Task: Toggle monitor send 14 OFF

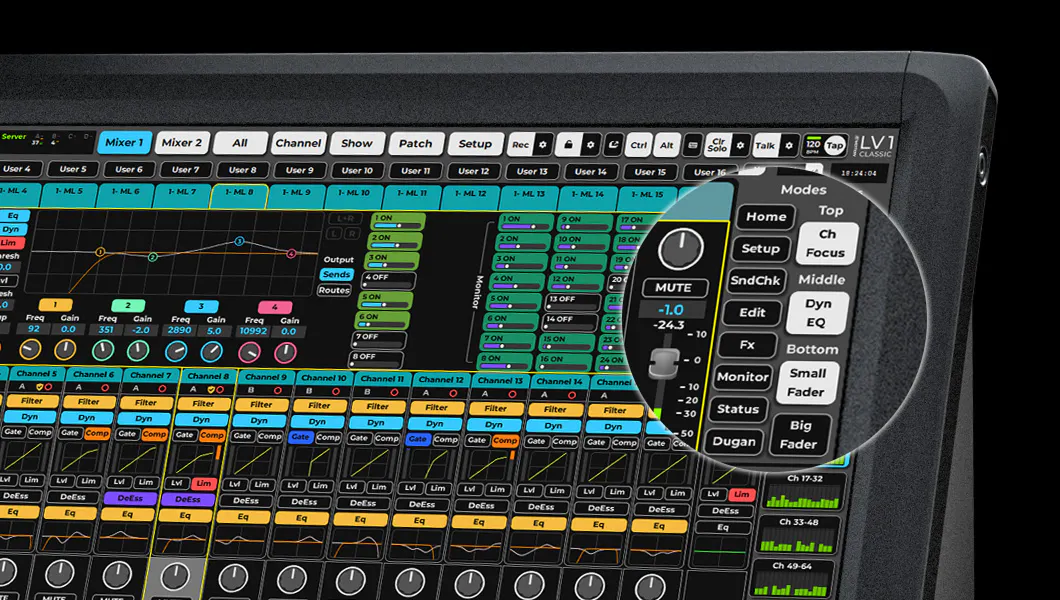Action: [x=570, y=320]
